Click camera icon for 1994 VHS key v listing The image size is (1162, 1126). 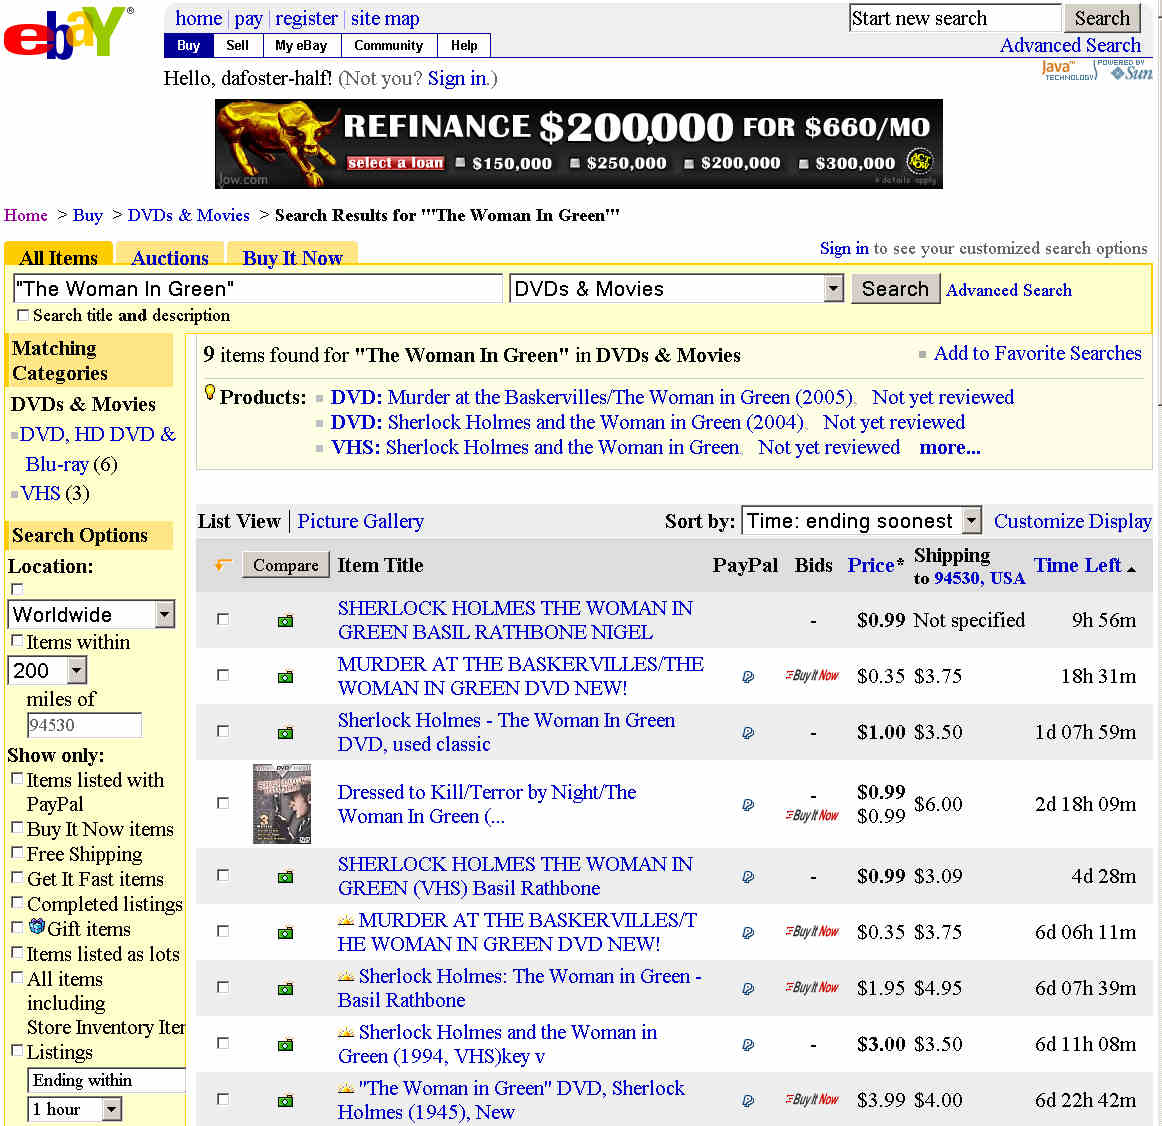click(x=285, y=1045)
